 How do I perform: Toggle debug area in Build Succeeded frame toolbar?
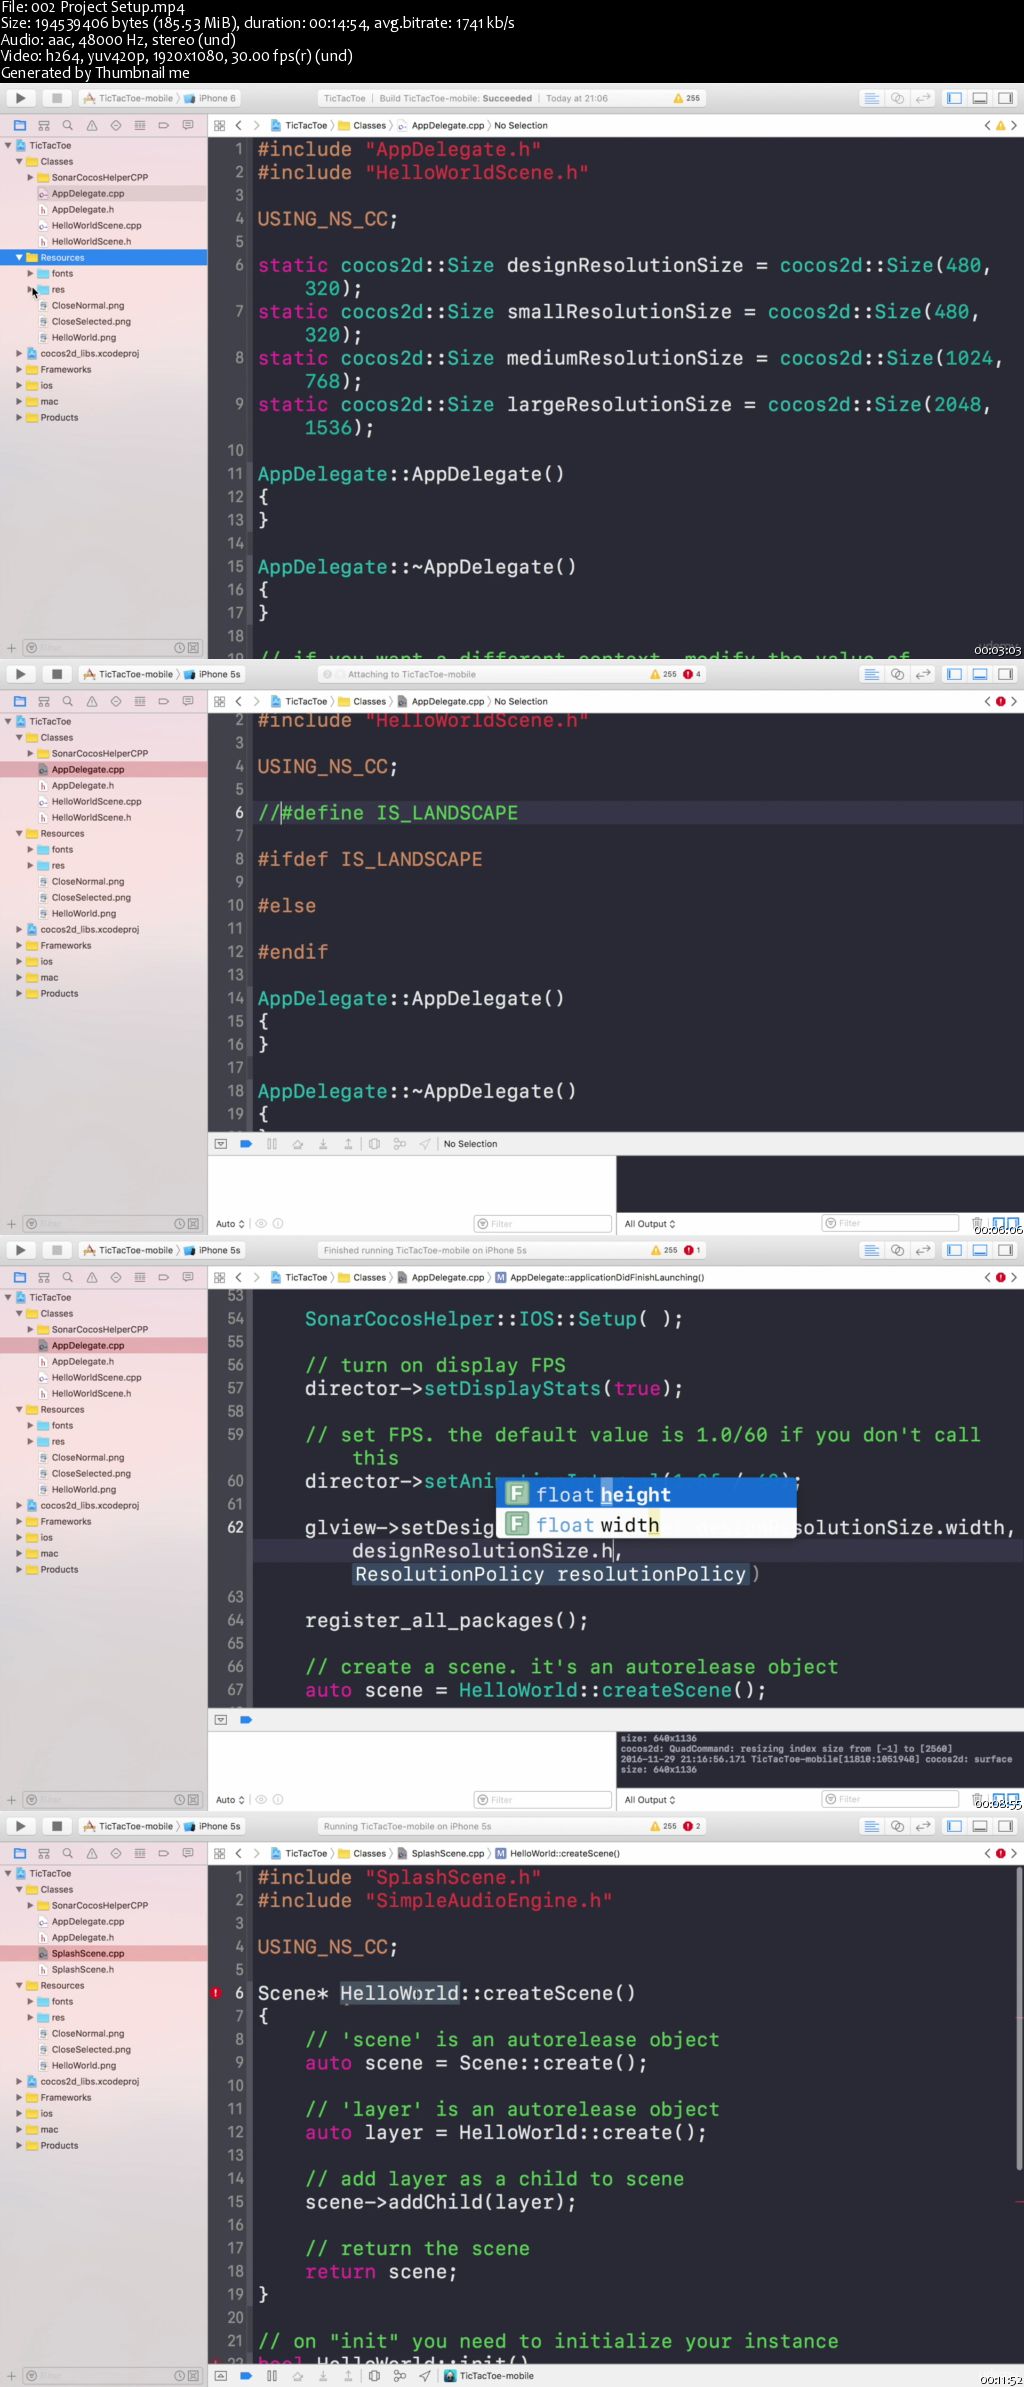click(980, 98)
